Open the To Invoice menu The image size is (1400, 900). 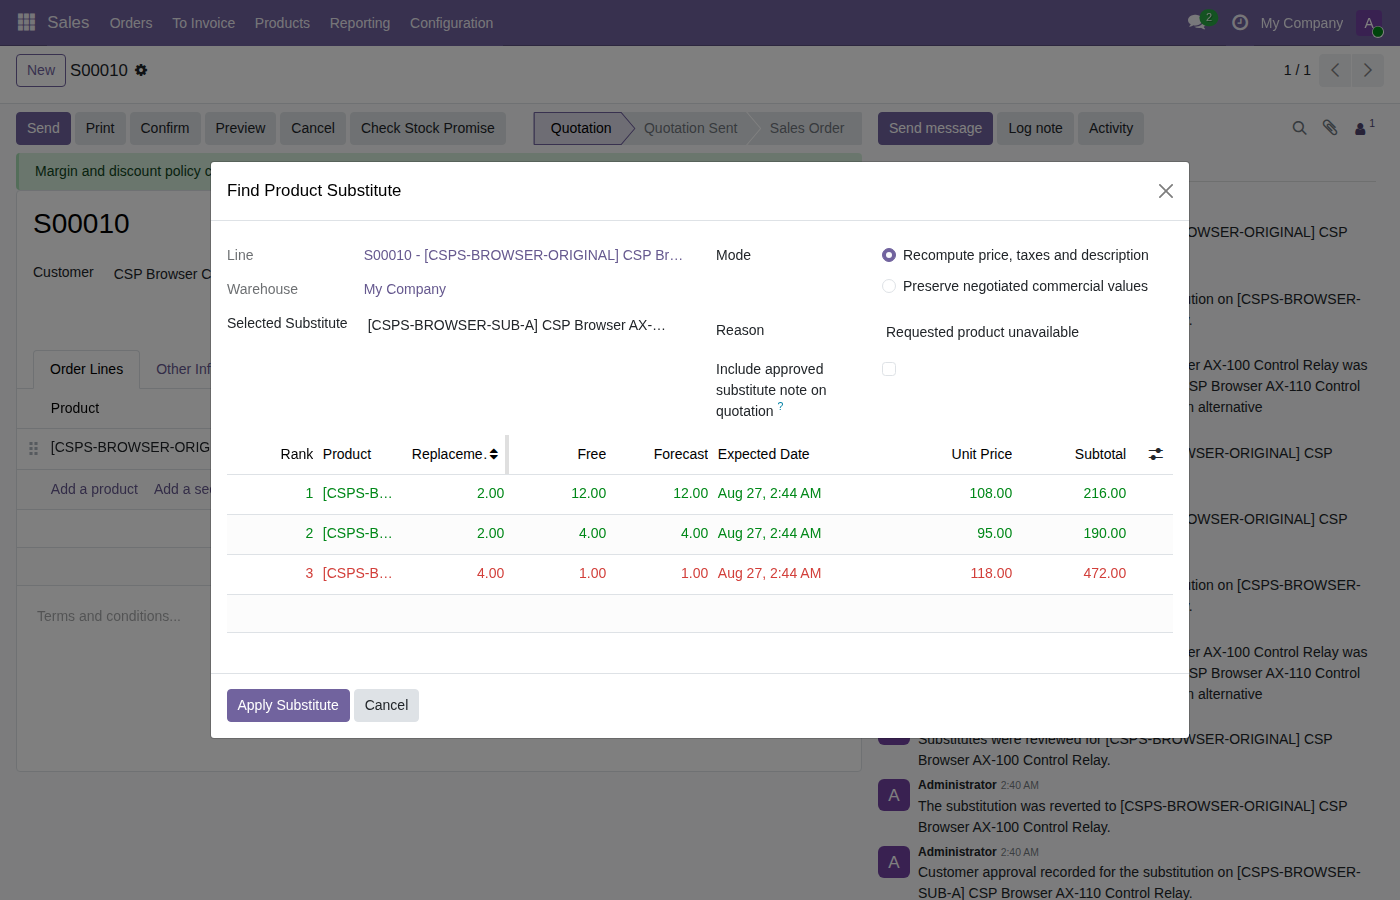(203, 23)
